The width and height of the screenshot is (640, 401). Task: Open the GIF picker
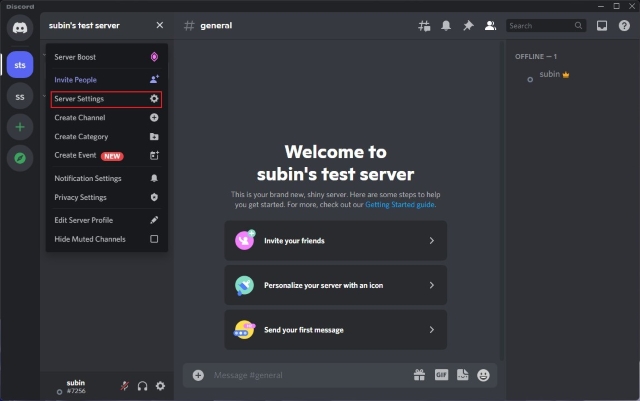(441, 374)
